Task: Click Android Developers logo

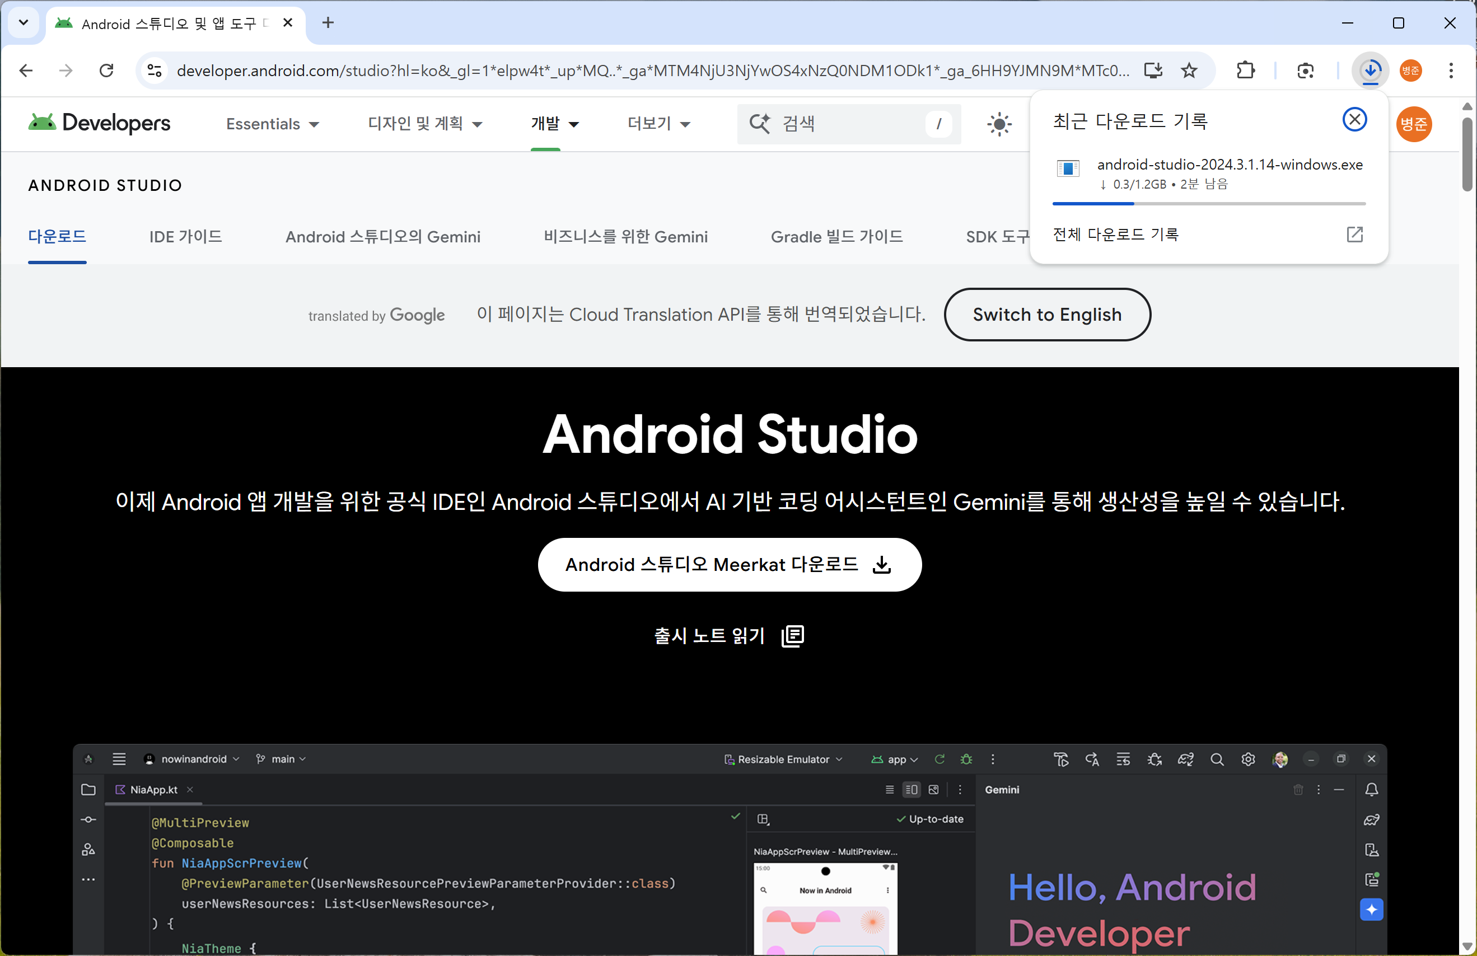Action: (99, 123)
